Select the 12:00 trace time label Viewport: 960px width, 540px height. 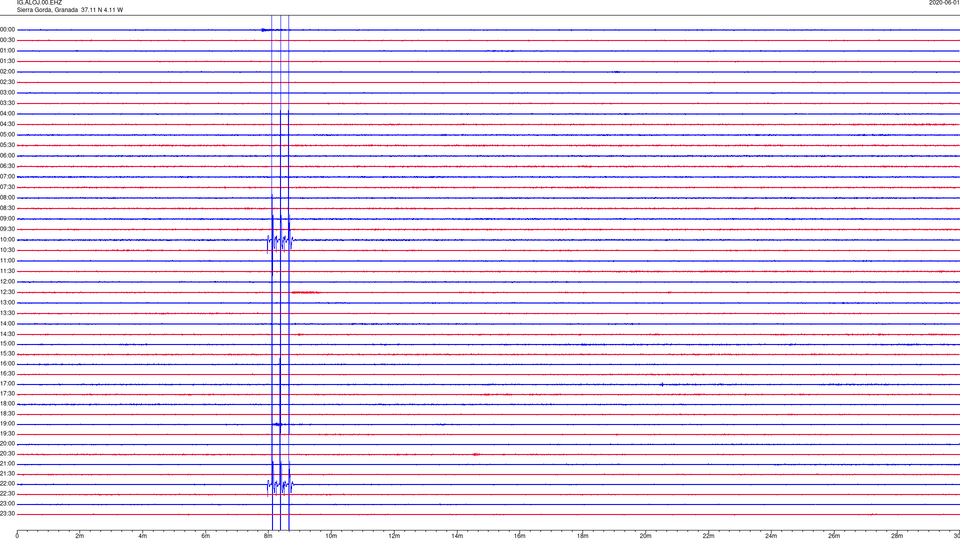click(7, 282)
